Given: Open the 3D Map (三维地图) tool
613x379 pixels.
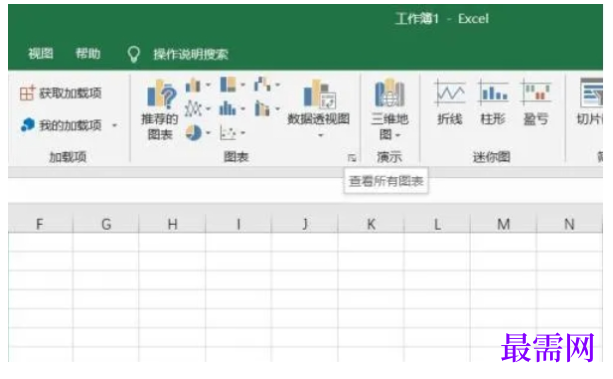Looking at the screenshot, I should click(389, 110).
